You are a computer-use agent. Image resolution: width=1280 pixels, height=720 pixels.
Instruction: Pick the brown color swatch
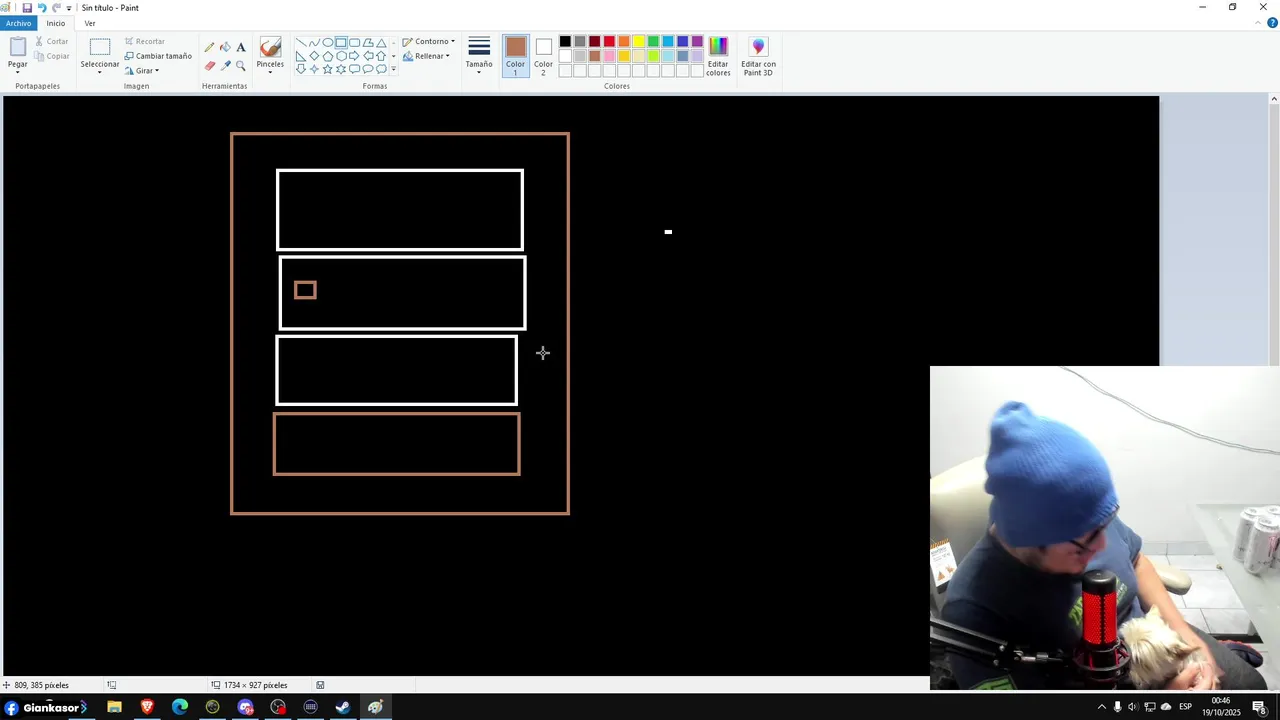coord(594,56)
